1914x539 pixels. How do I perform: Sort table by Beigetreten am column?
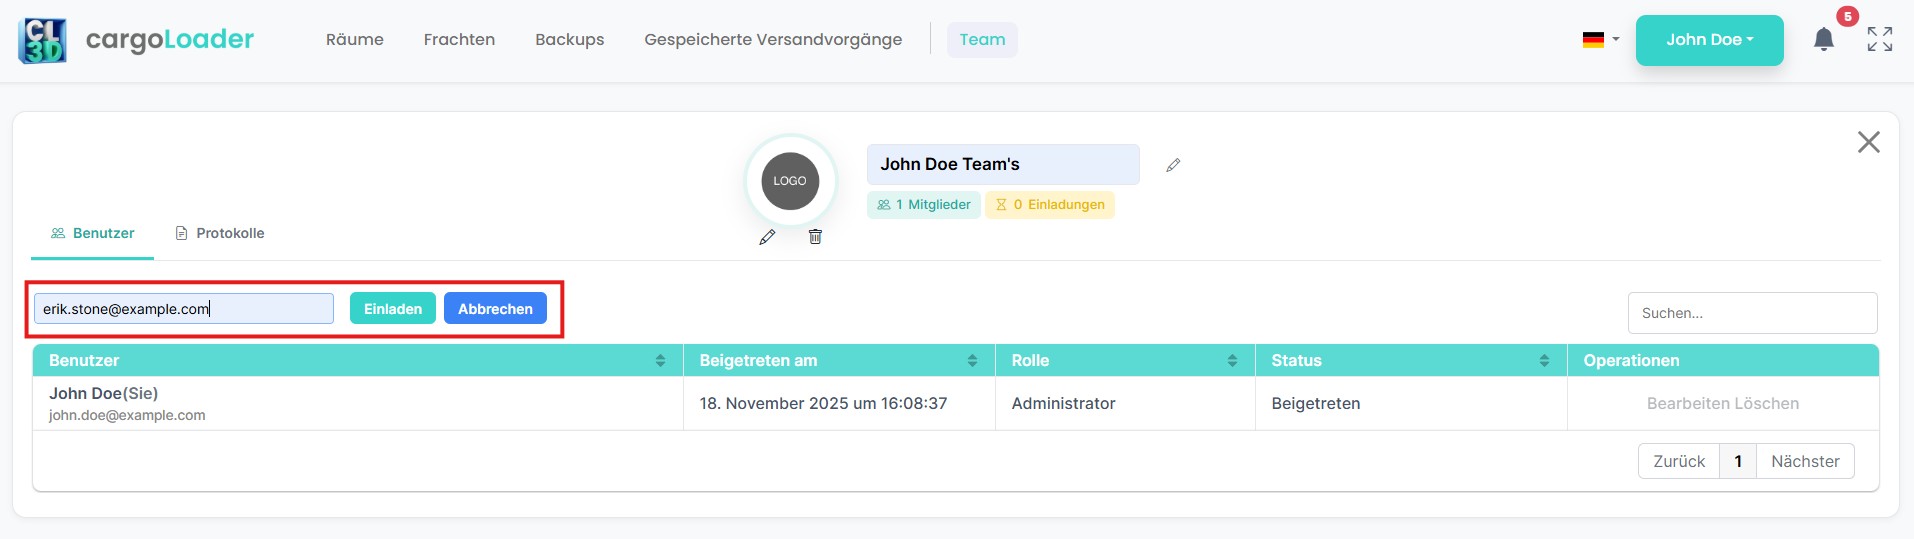(x=972, y=361)
